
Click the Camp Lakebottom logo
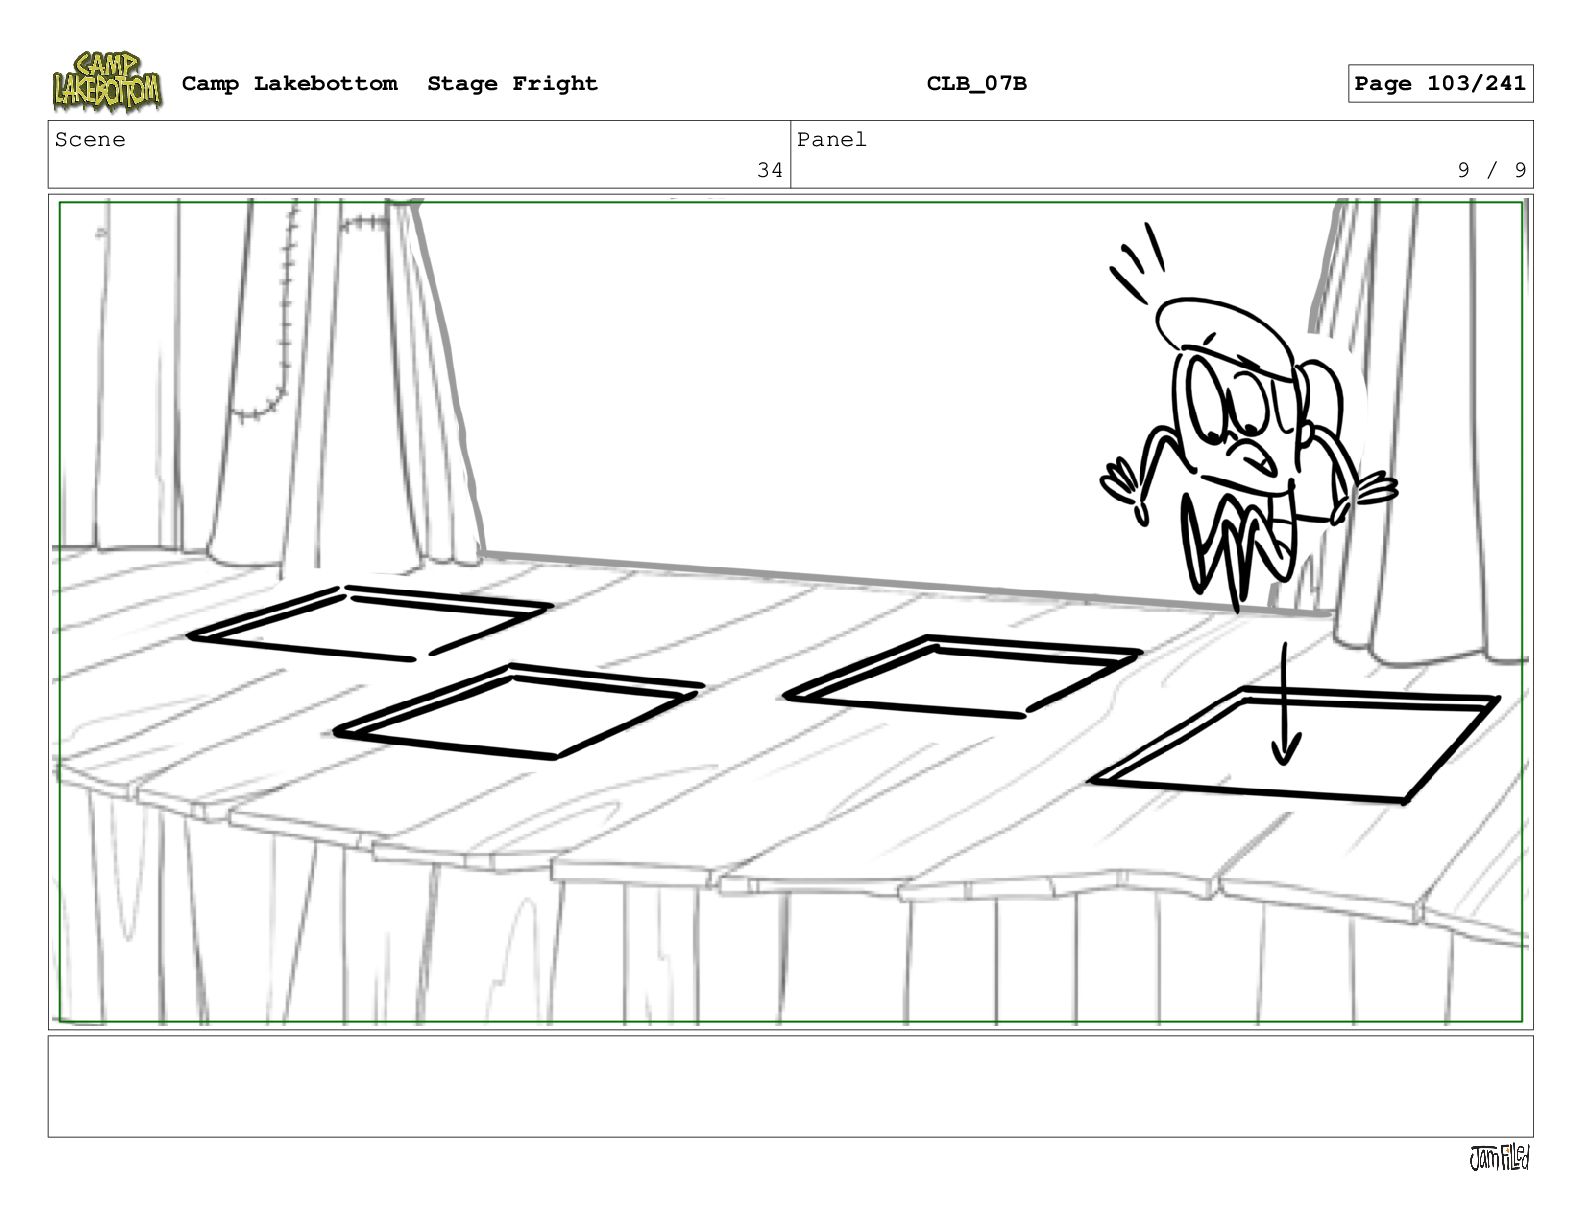pos(106,82)
